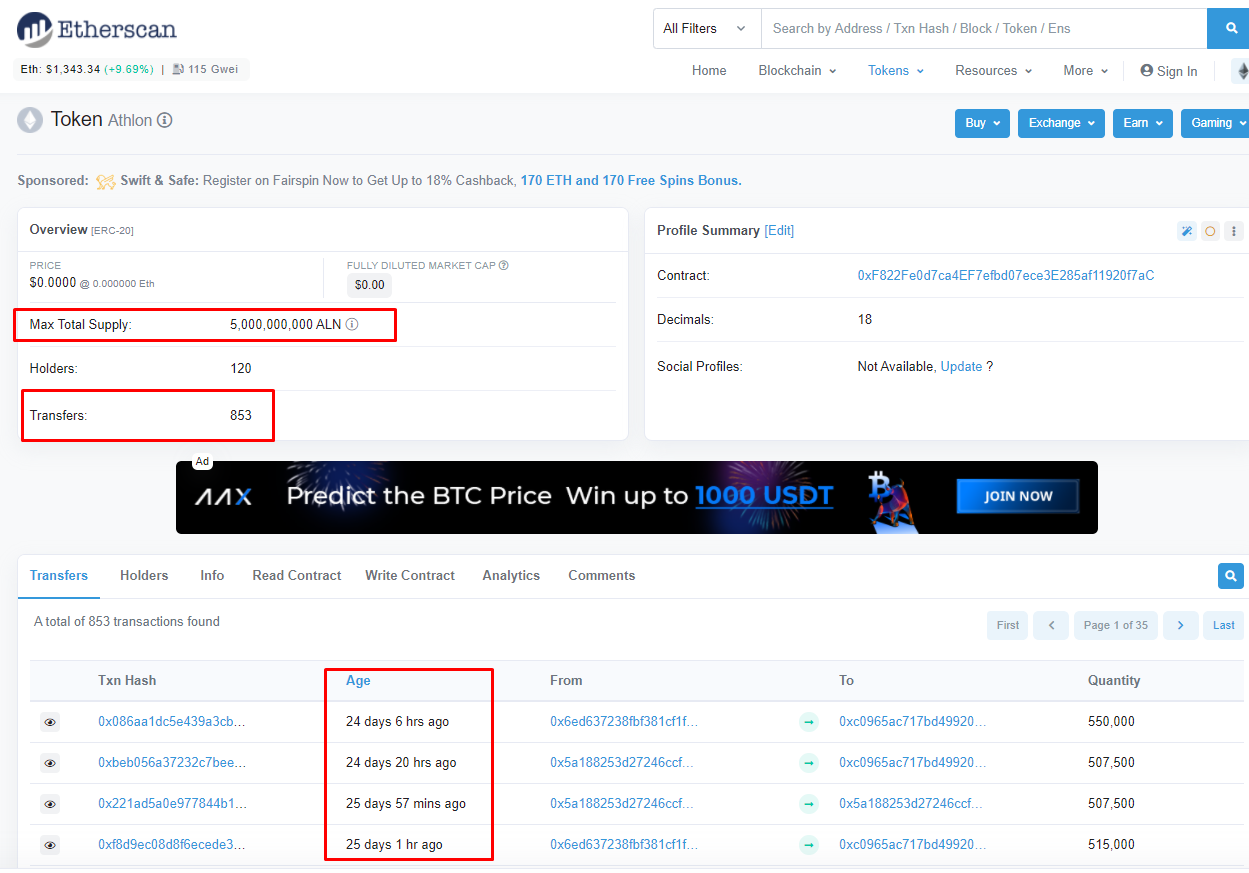The width and height of the screenshot is (1249, 873).
Task: Click the Last page button
Action: (x=1224, y=625)
